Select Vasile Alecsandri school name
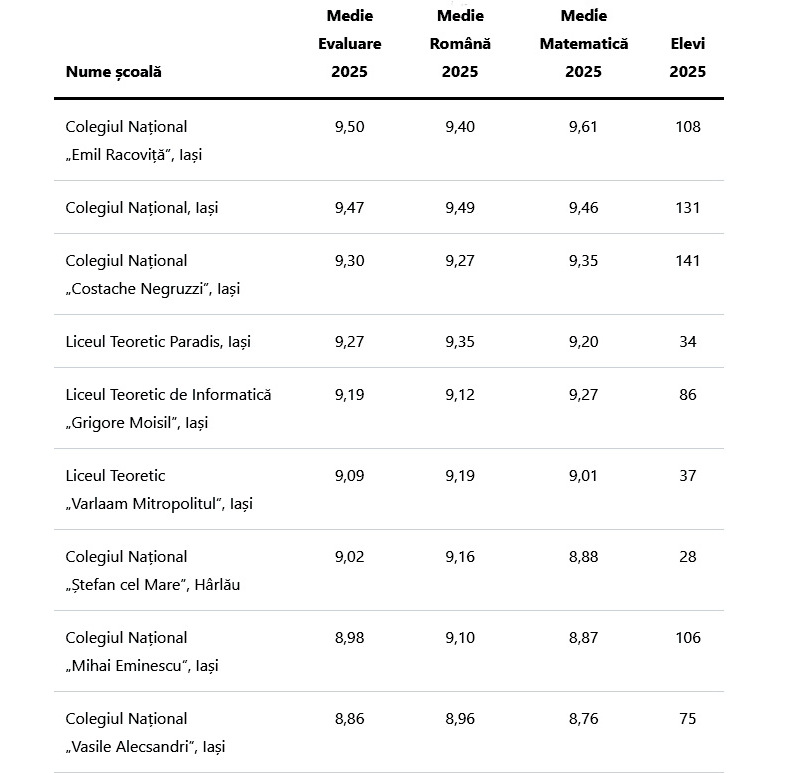Screen dimensions: 789x773 point(145,733)
